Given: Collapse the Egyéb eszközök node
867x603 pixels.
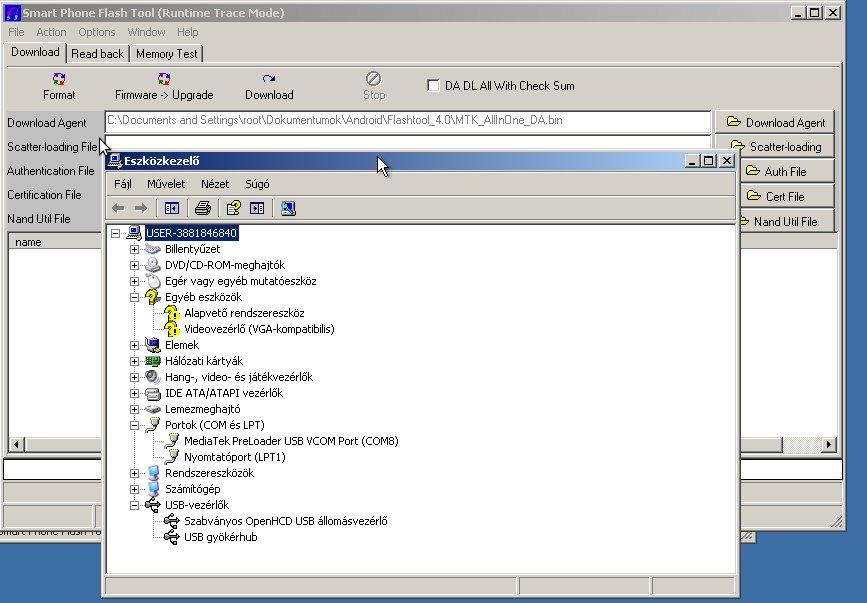Looking at the screenshot, I should [134, 297].
